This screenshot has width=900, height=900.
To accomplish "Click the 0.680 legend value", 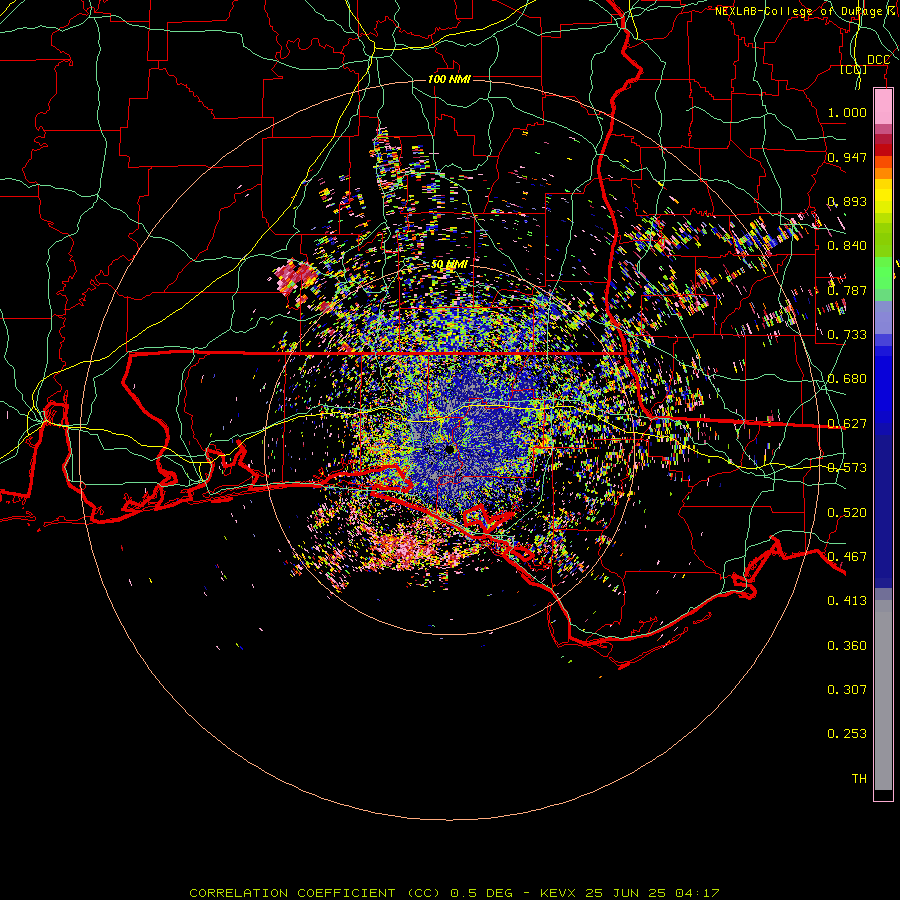I will [x=847, y=379].
